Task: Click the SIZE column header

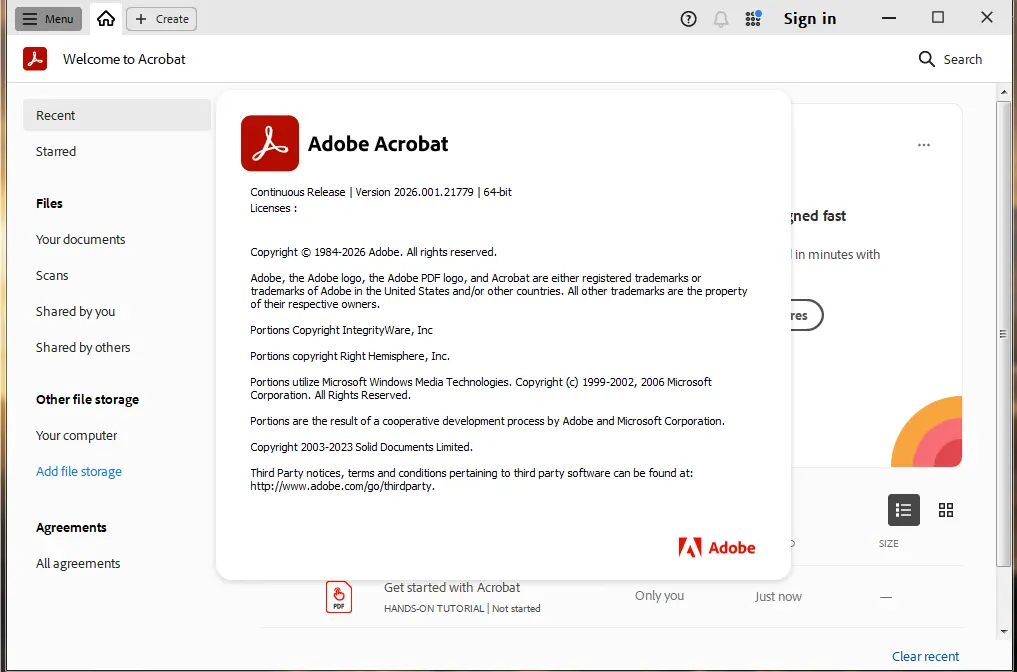Action: click(888, 544)
